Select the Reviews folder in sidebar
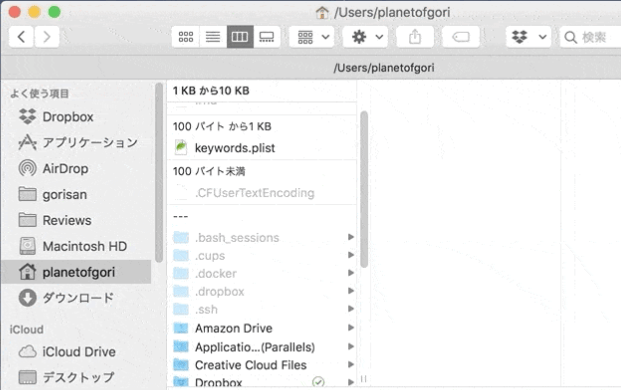Viewport: 621px width, 390px height. [x=76, y=220]
